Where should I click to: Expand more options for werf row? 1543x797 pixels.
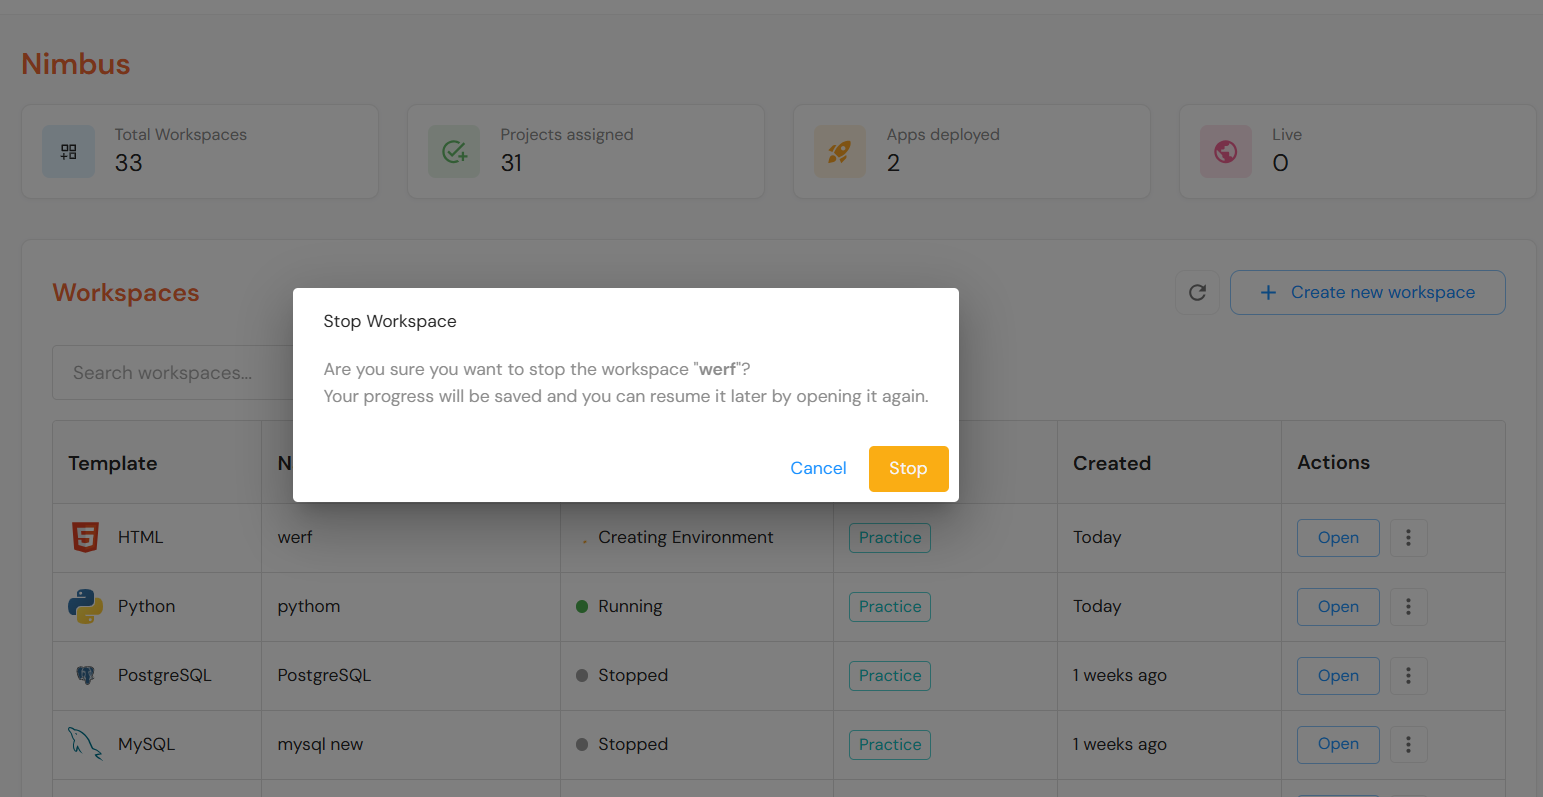click(1408, 538)
